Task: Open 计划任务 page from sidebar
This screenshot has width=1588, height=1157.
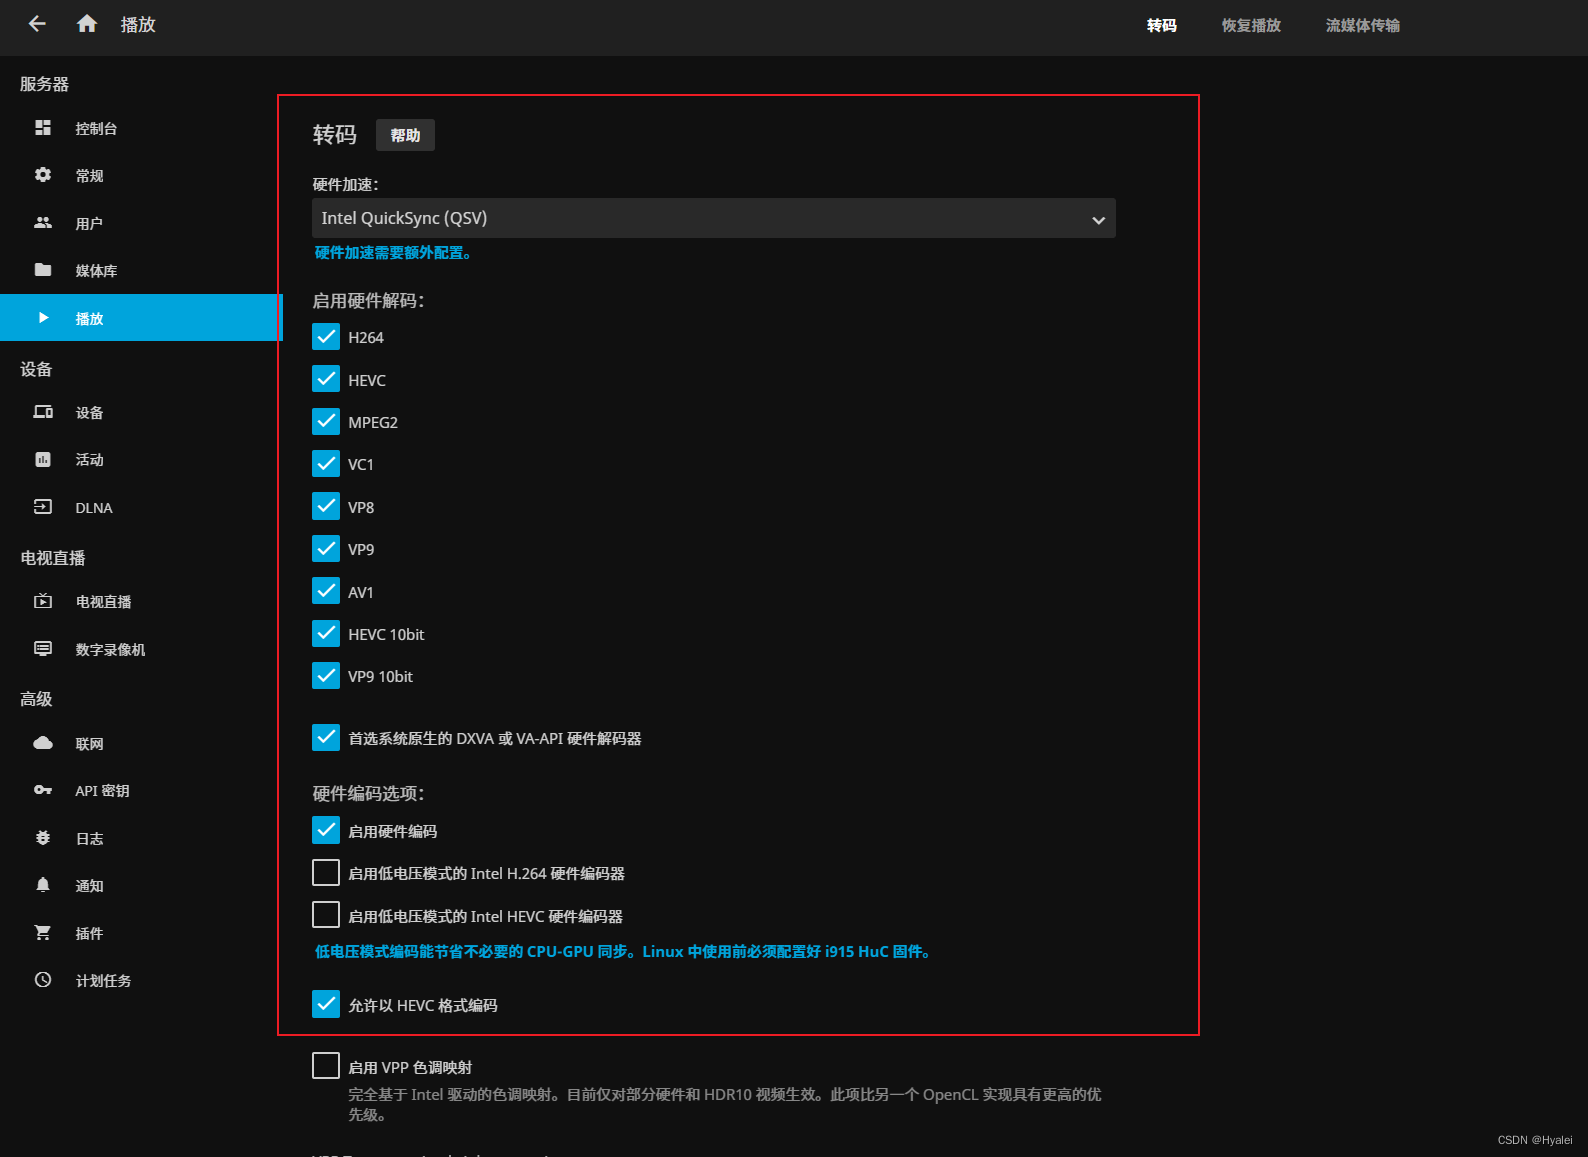Action: (x=141, y=980)
